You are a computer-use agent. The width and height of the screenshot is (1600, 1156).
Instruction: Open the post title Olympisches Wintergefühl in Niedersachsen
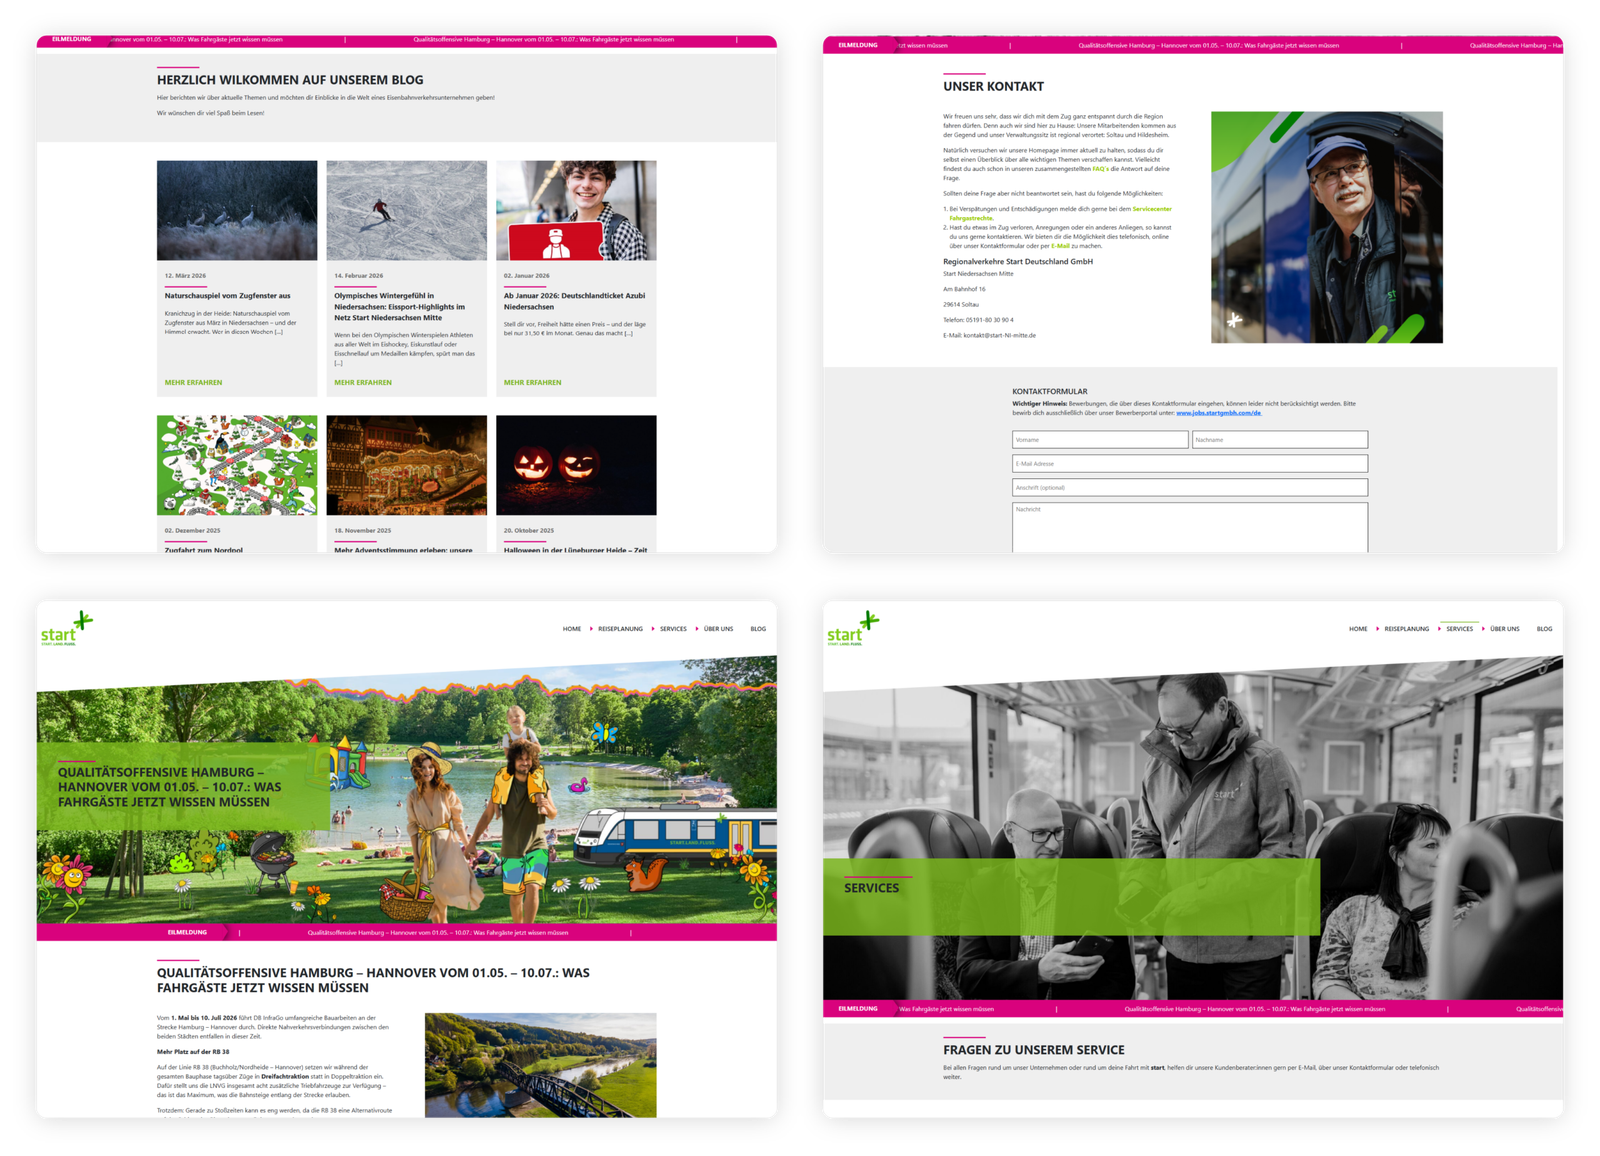pyautogui.click(x=400, y=307)
